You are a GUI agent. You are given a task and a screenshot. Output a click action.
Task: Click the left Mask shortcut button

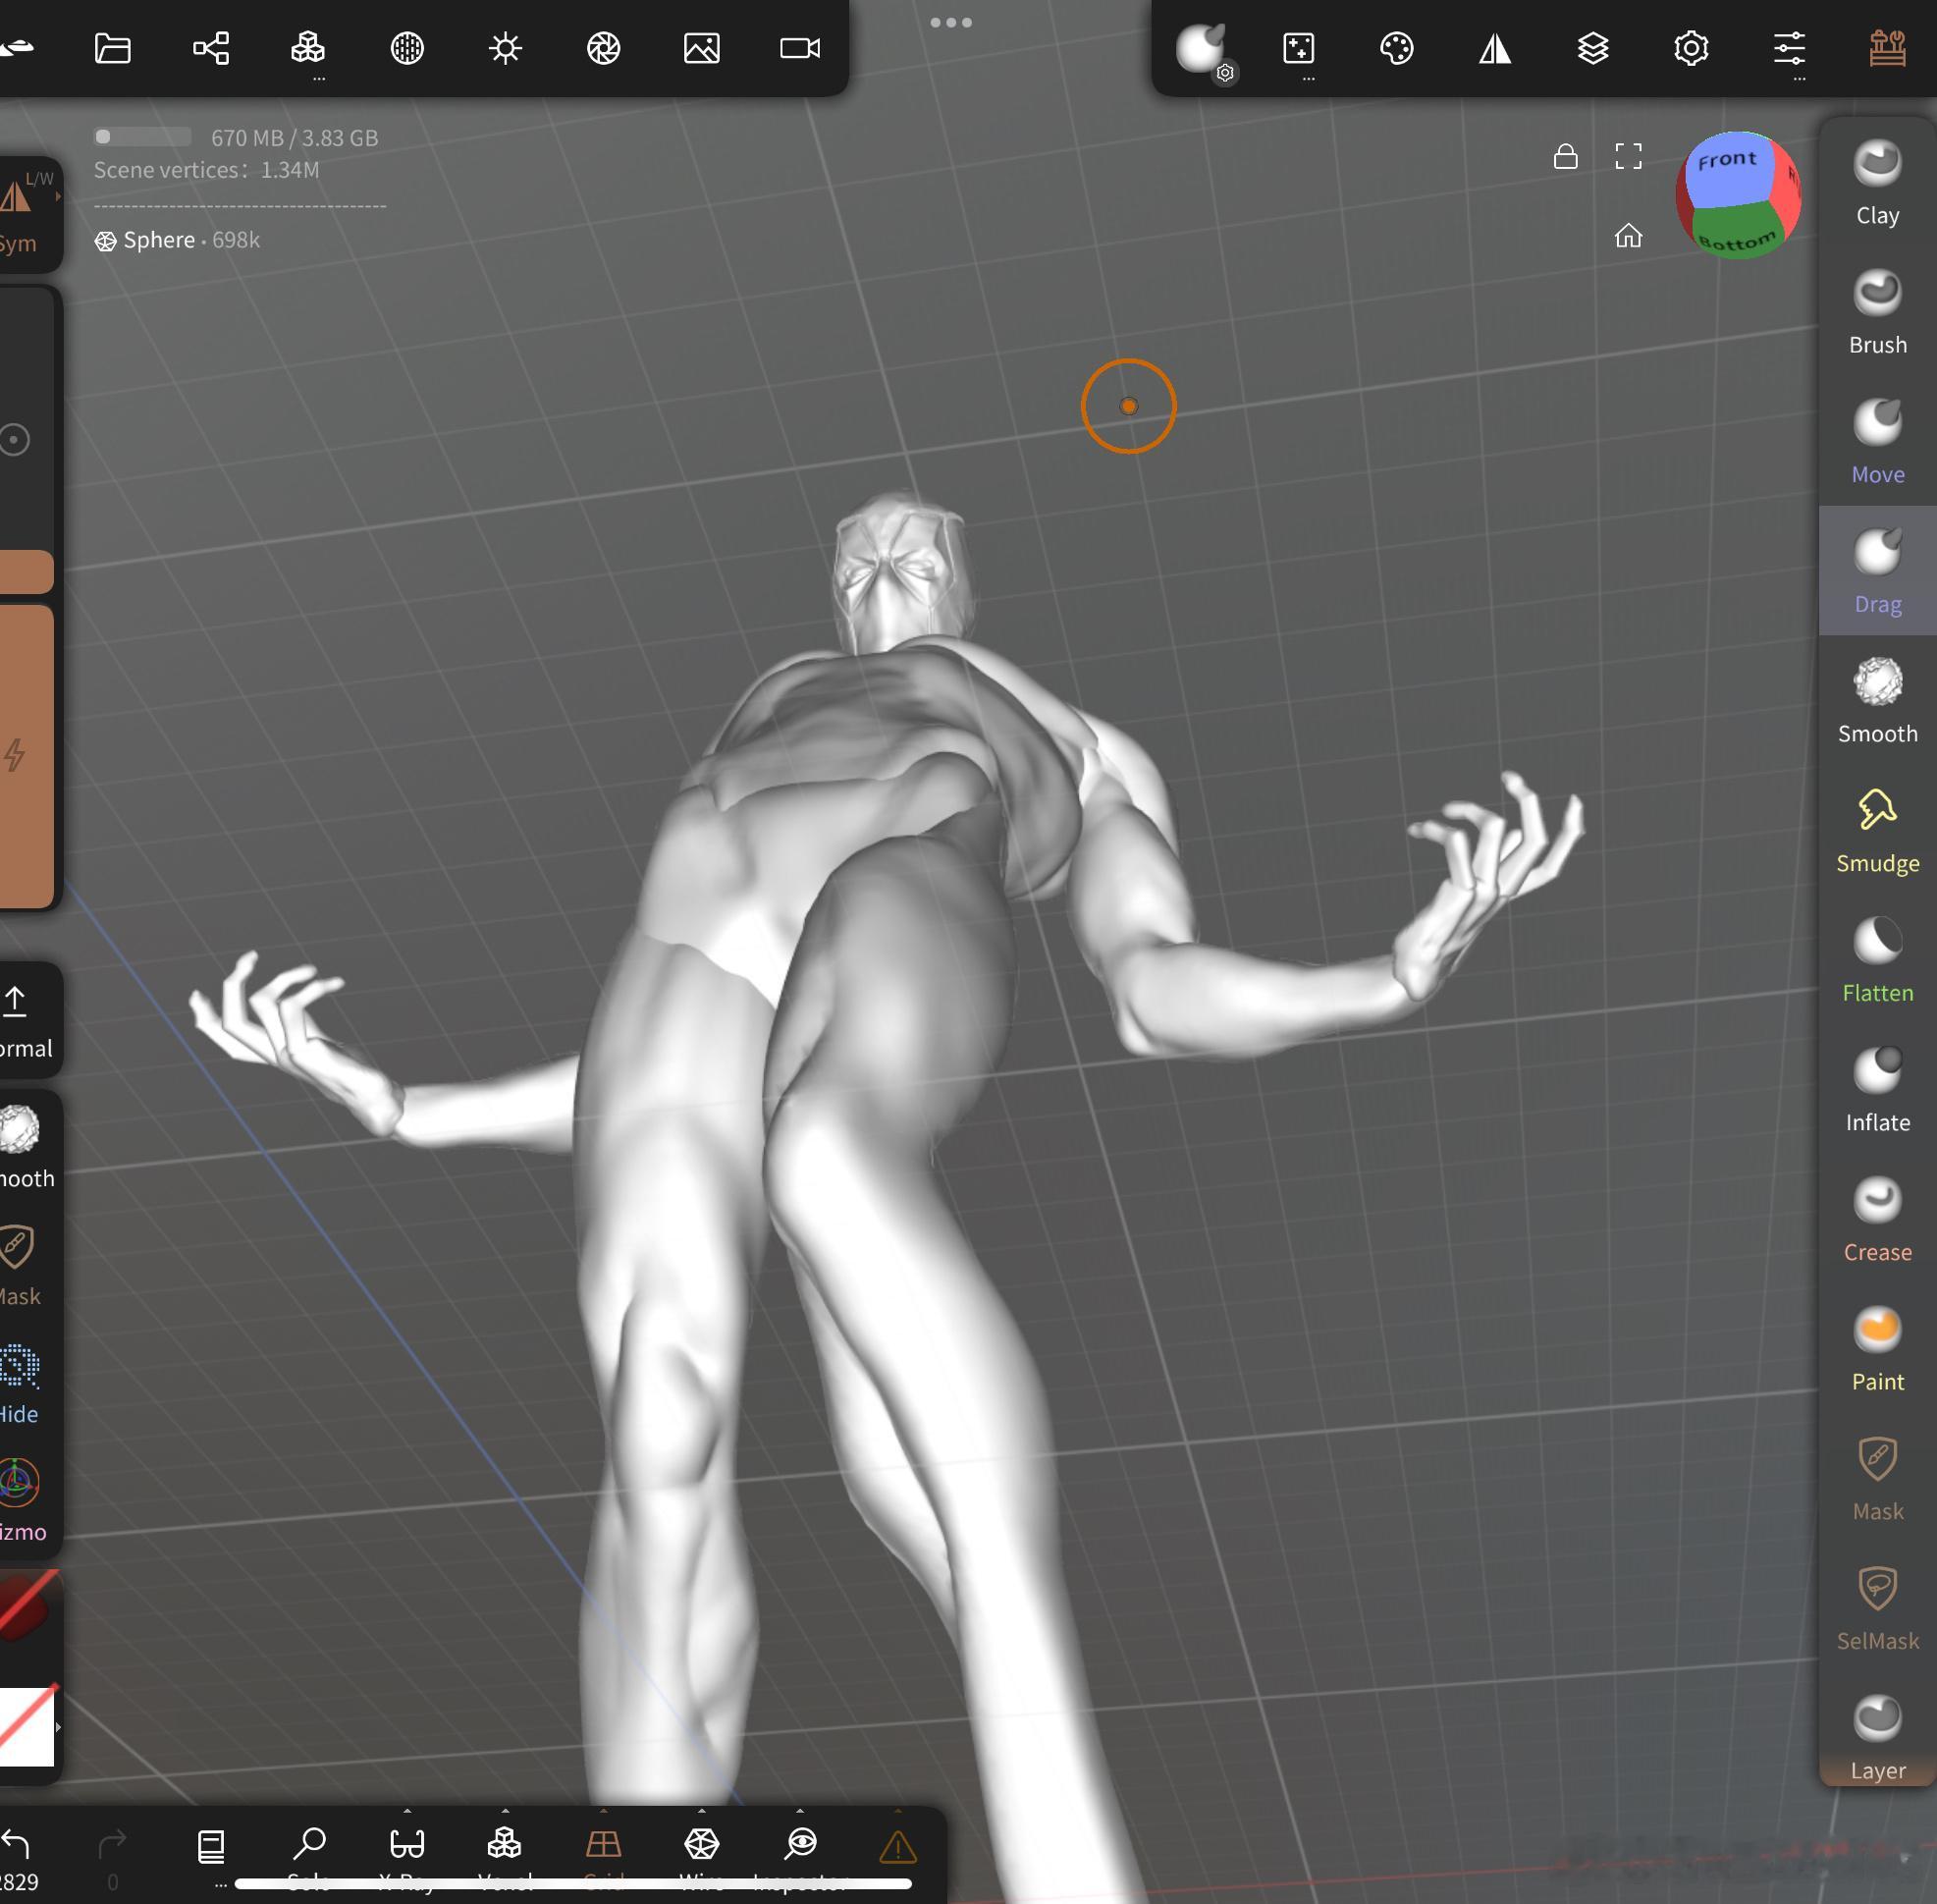20,1266
